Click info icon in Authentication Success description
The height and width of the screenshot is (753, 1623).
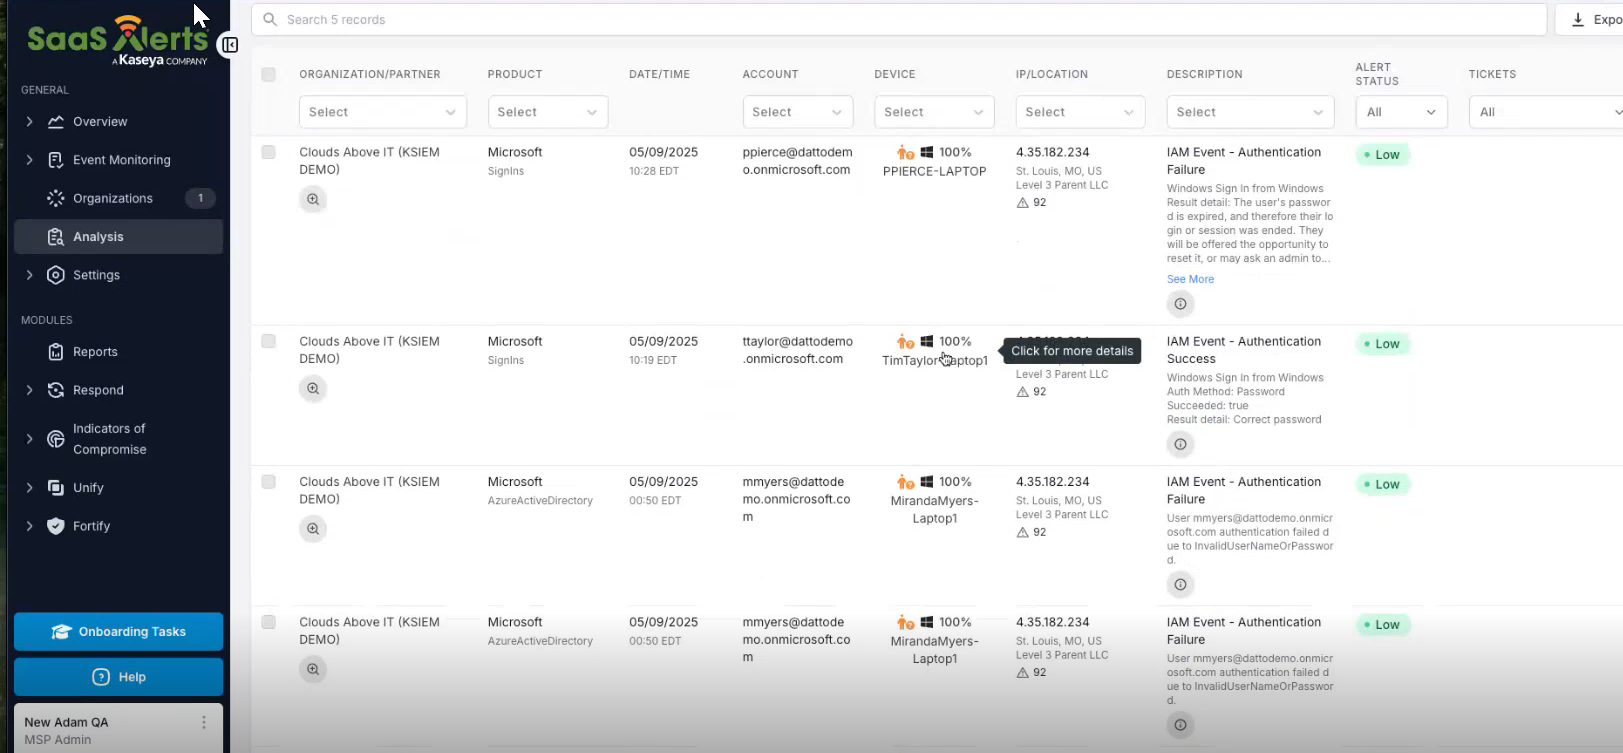point(1180,444)
